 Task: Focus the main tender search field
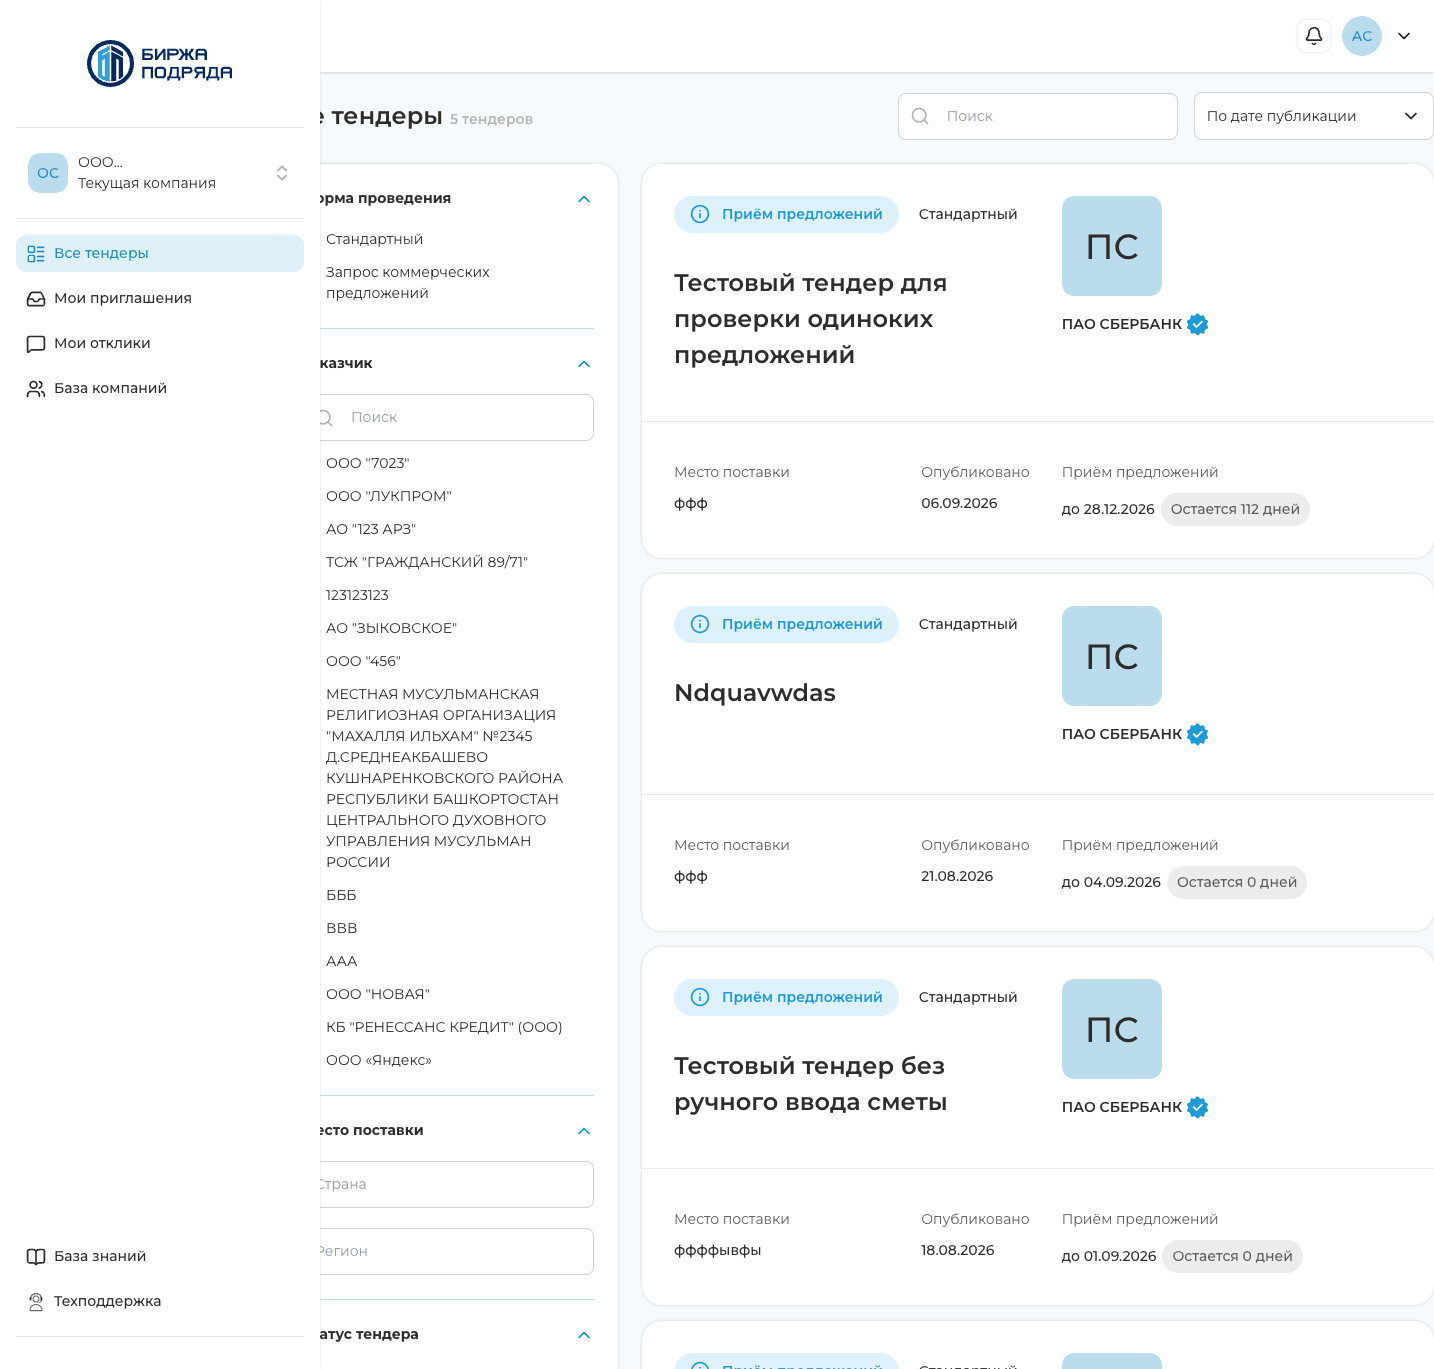(1038, 117)
